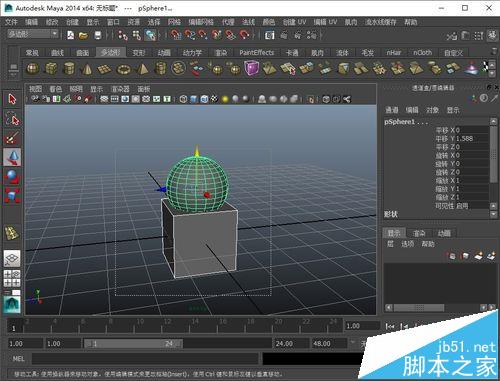Create a polygon cylinder from the shelf

point(69,69)
